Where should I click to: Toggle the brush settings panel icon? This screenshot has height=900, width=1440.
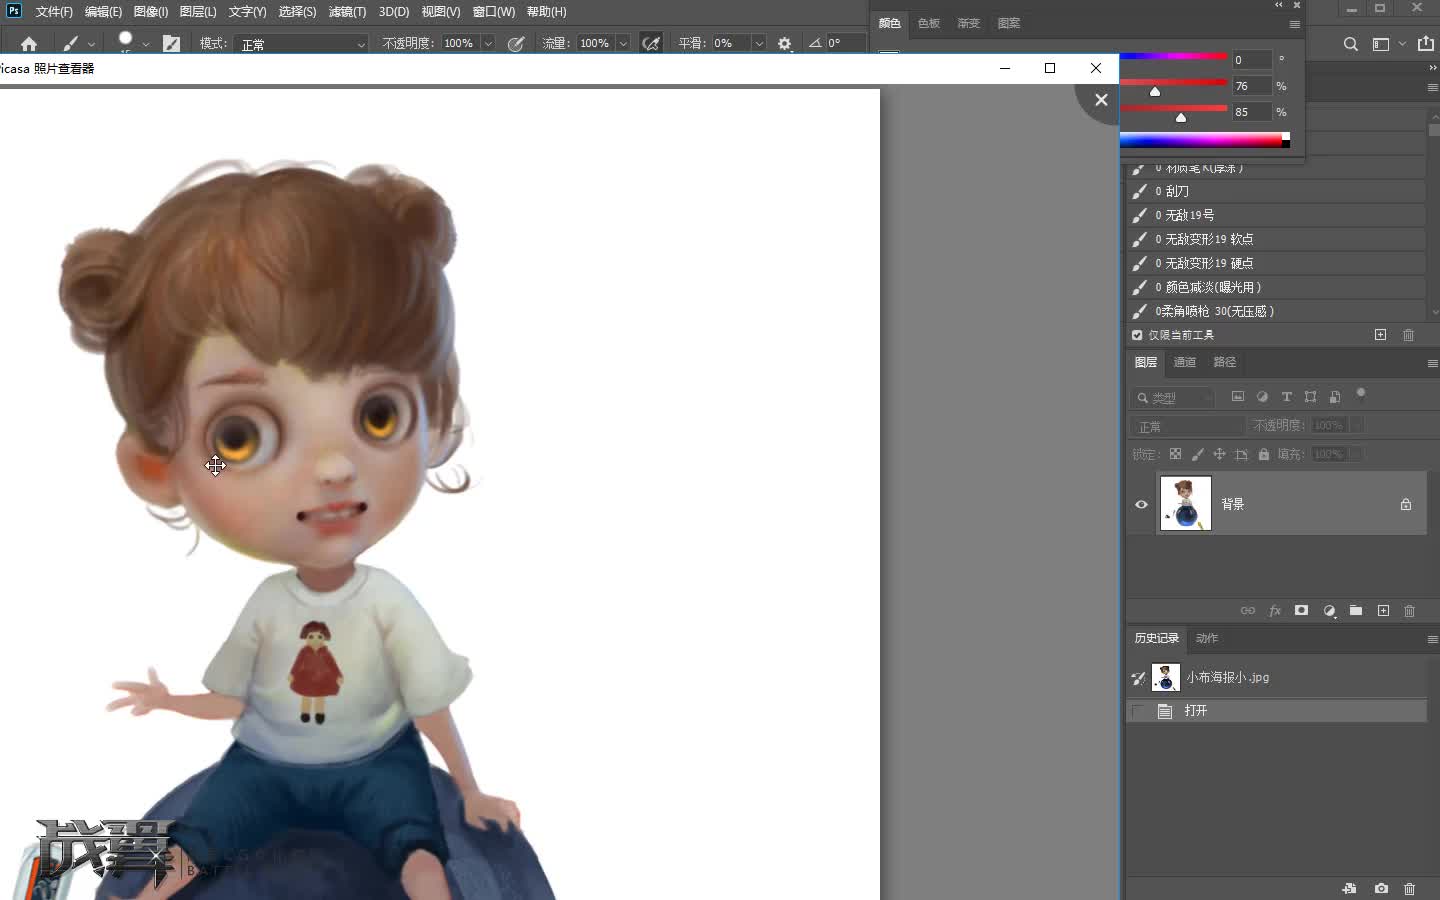[172, 44]
